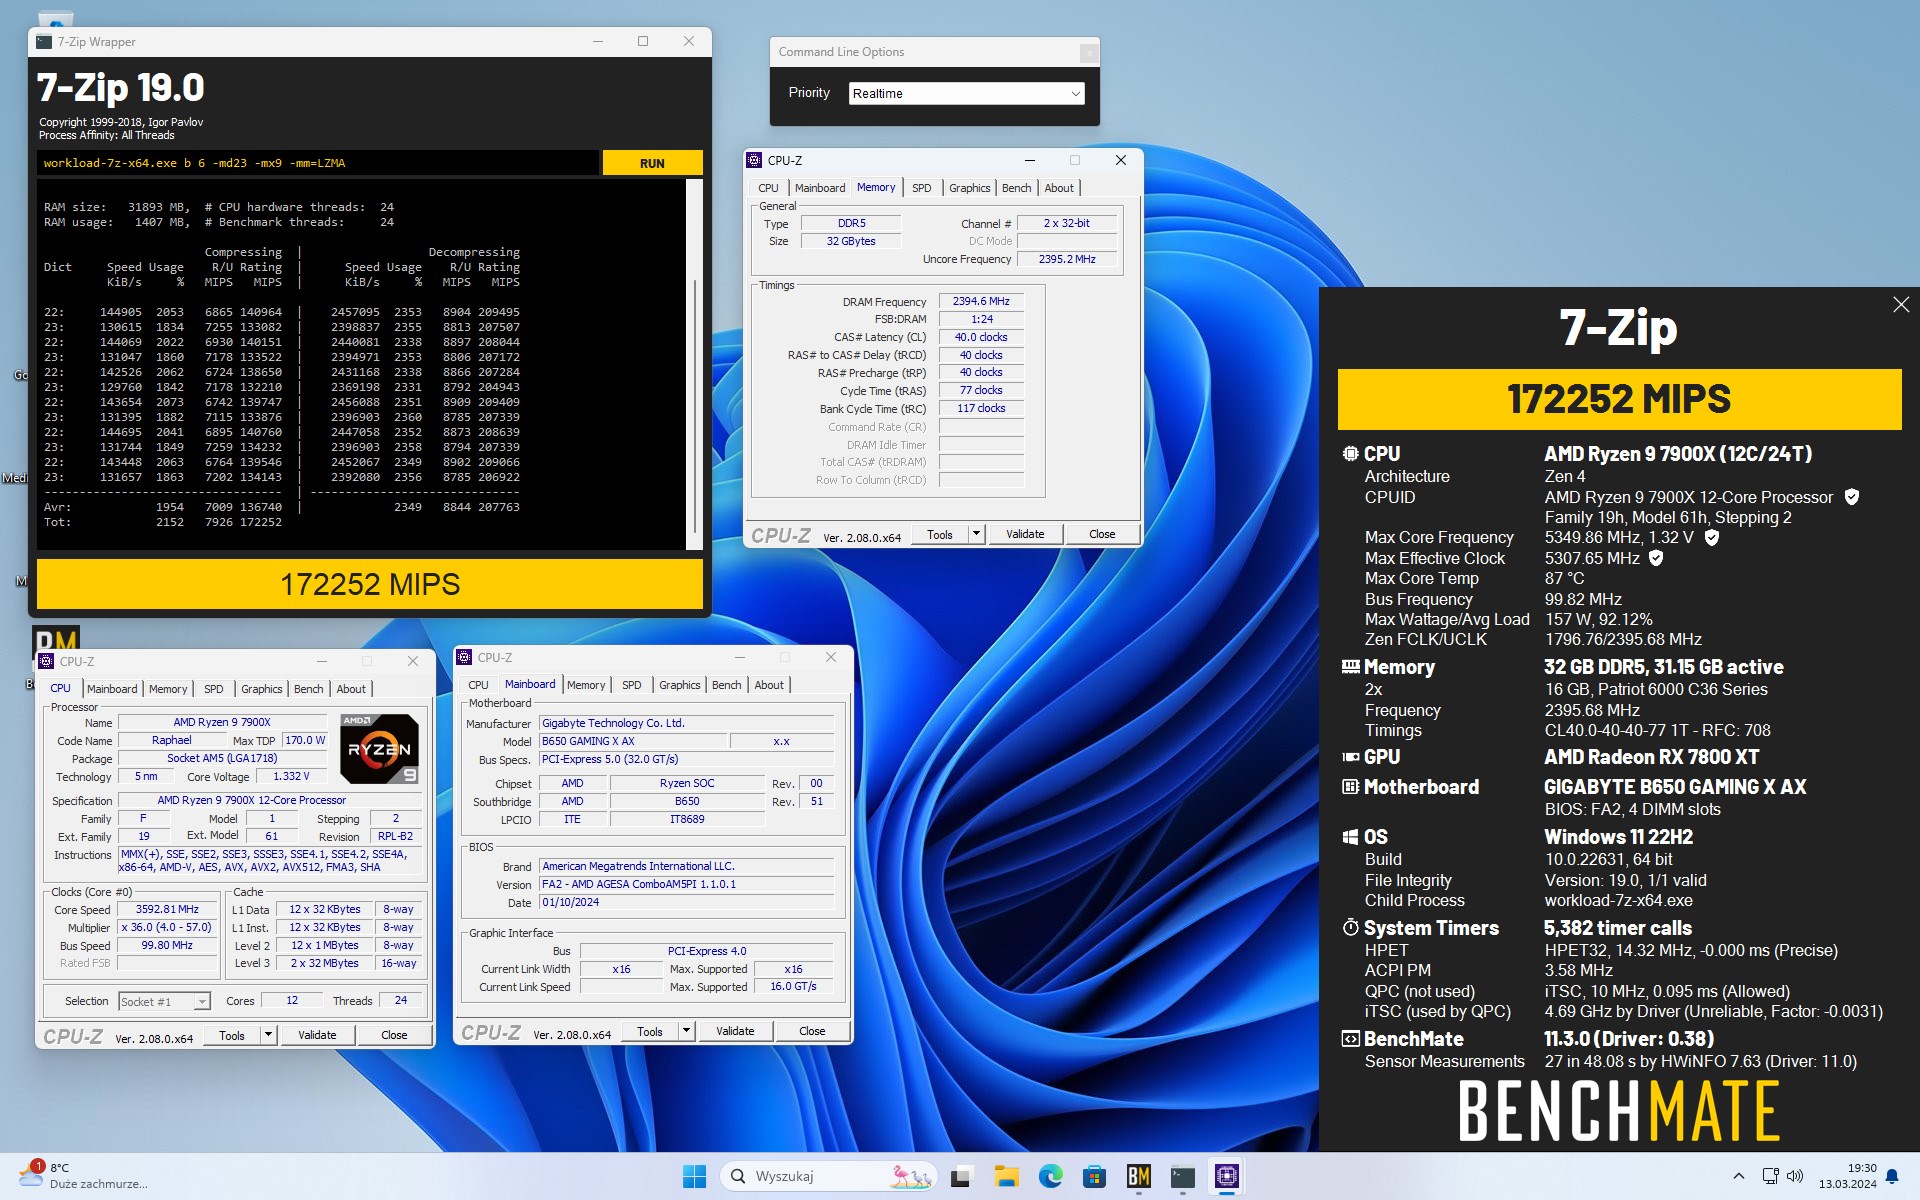Click the 7-Zip console output scrollbar

(694, 365)
